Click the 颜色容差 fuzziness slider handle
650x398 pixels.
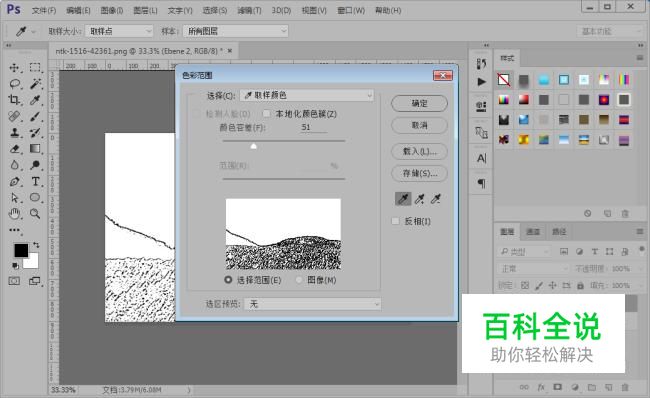tap(253, 146)
